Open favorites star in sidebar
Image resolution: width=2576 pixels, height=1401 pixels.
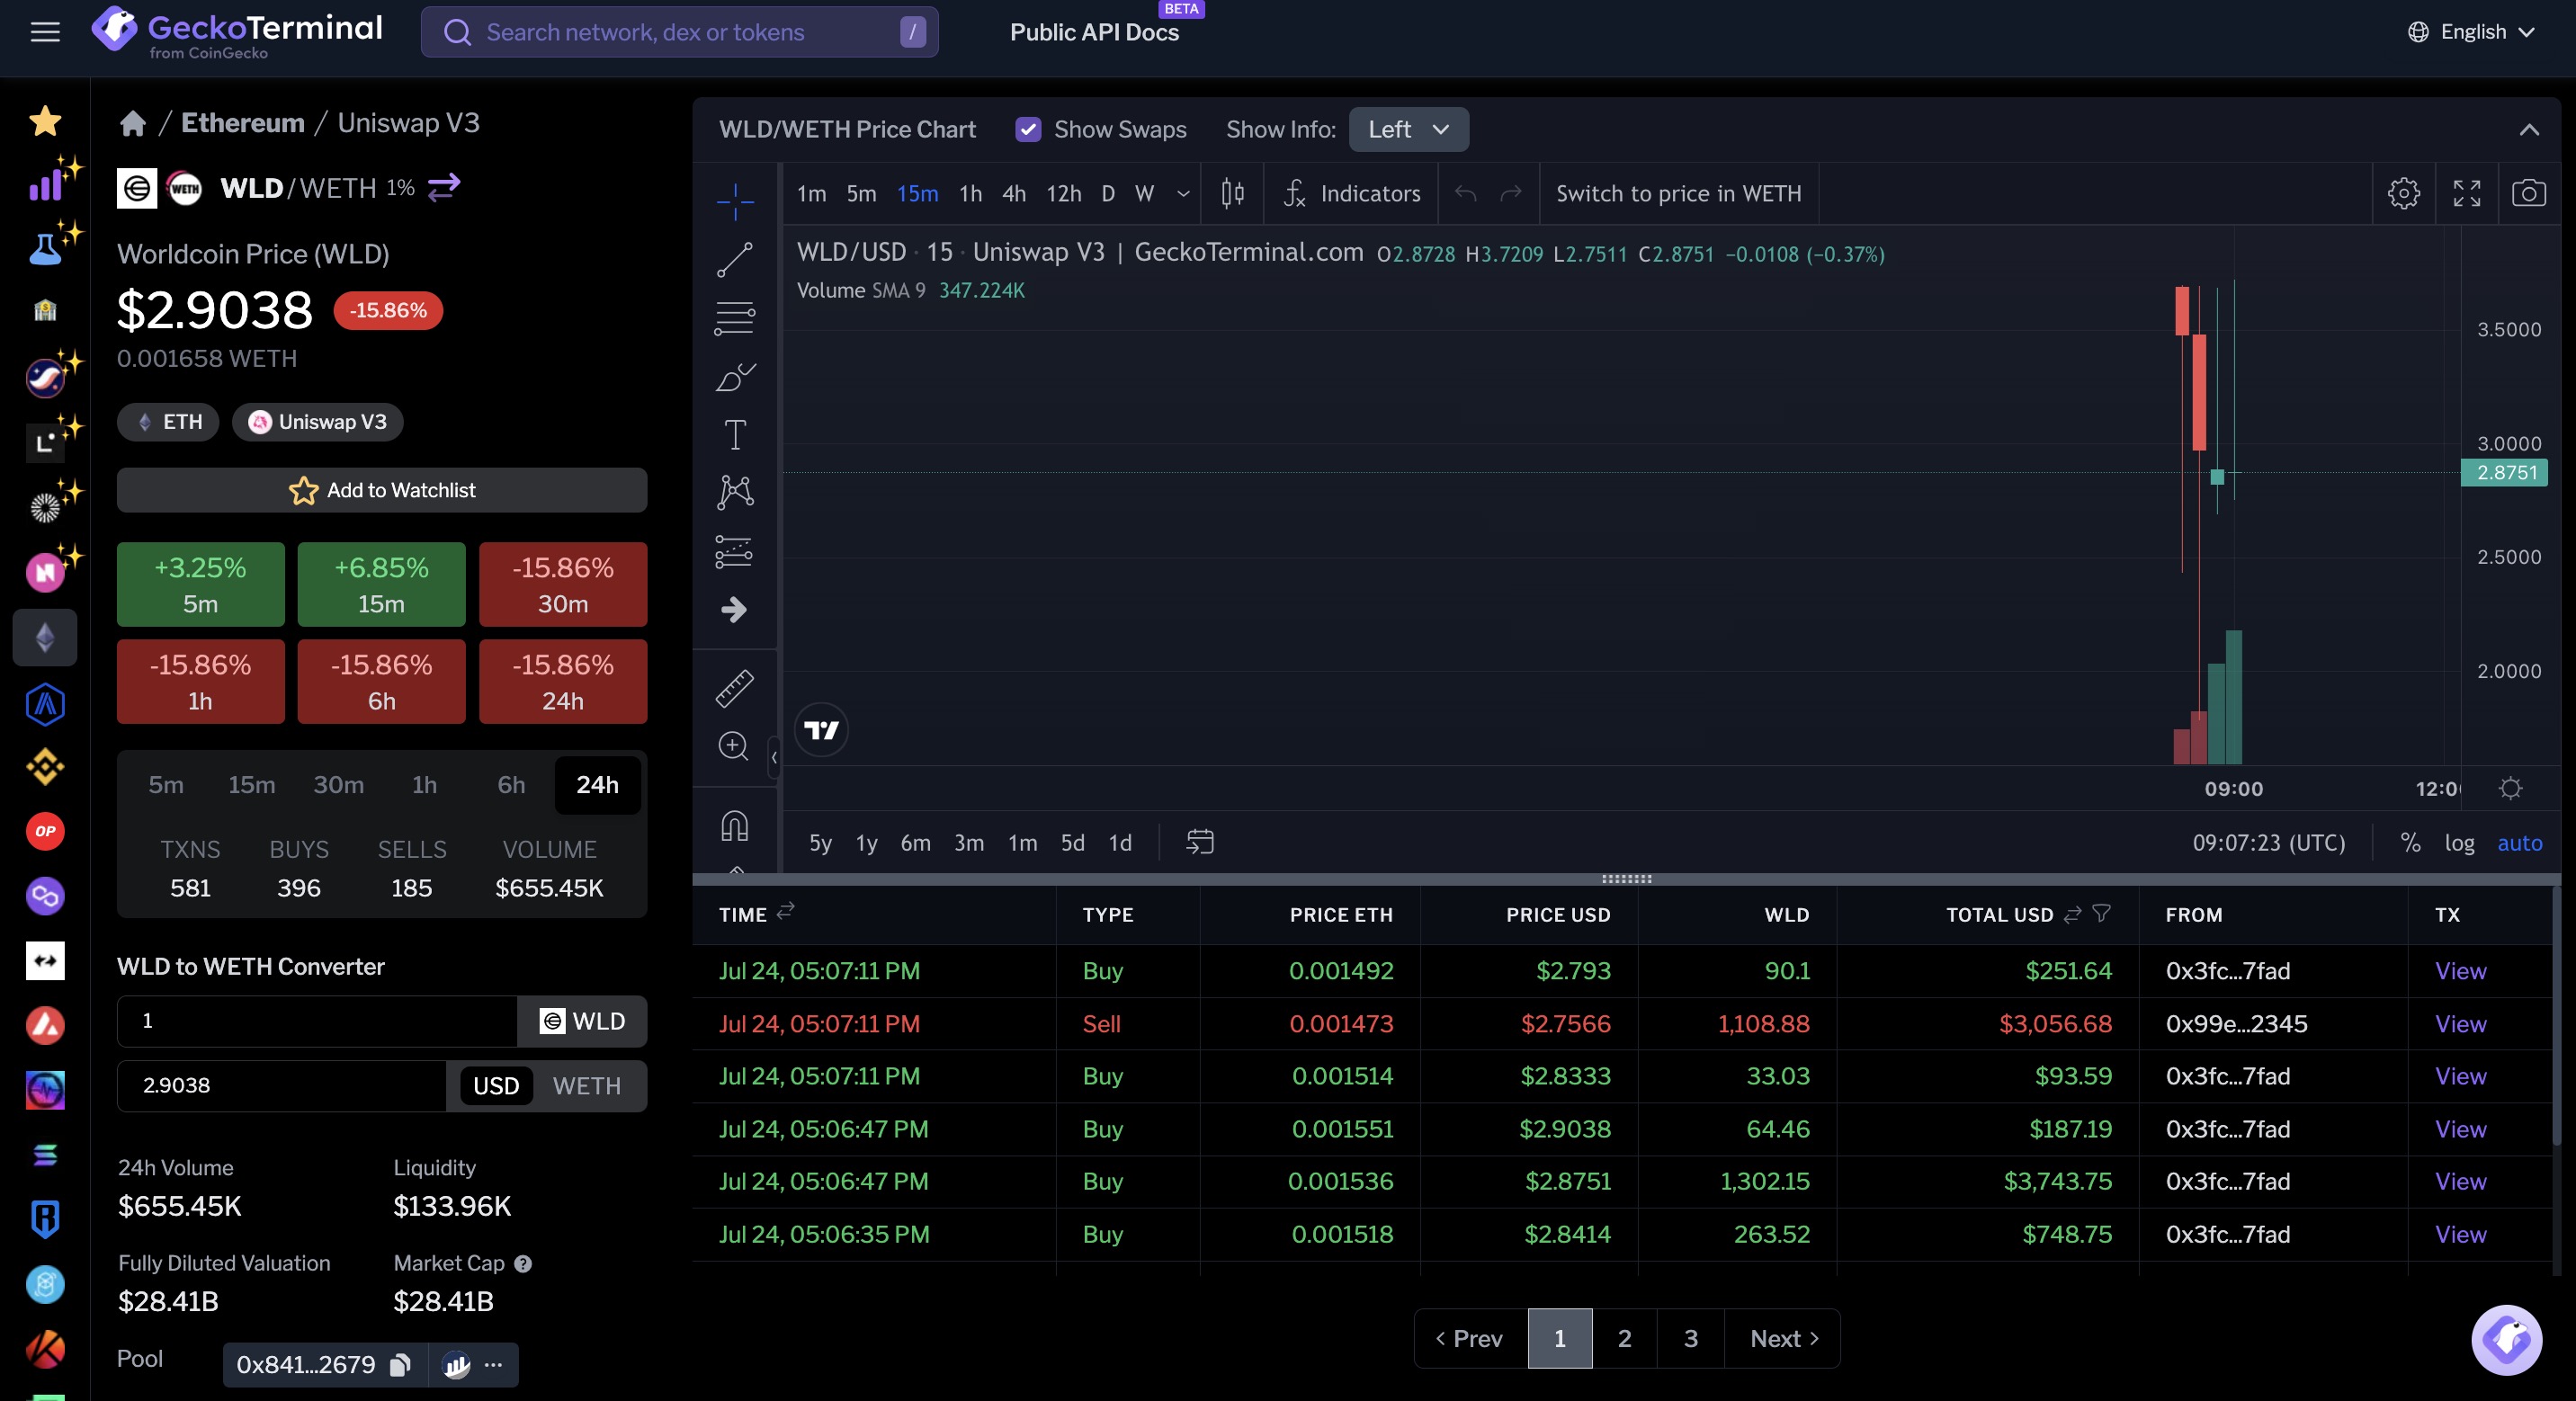[x=45, y=121]
